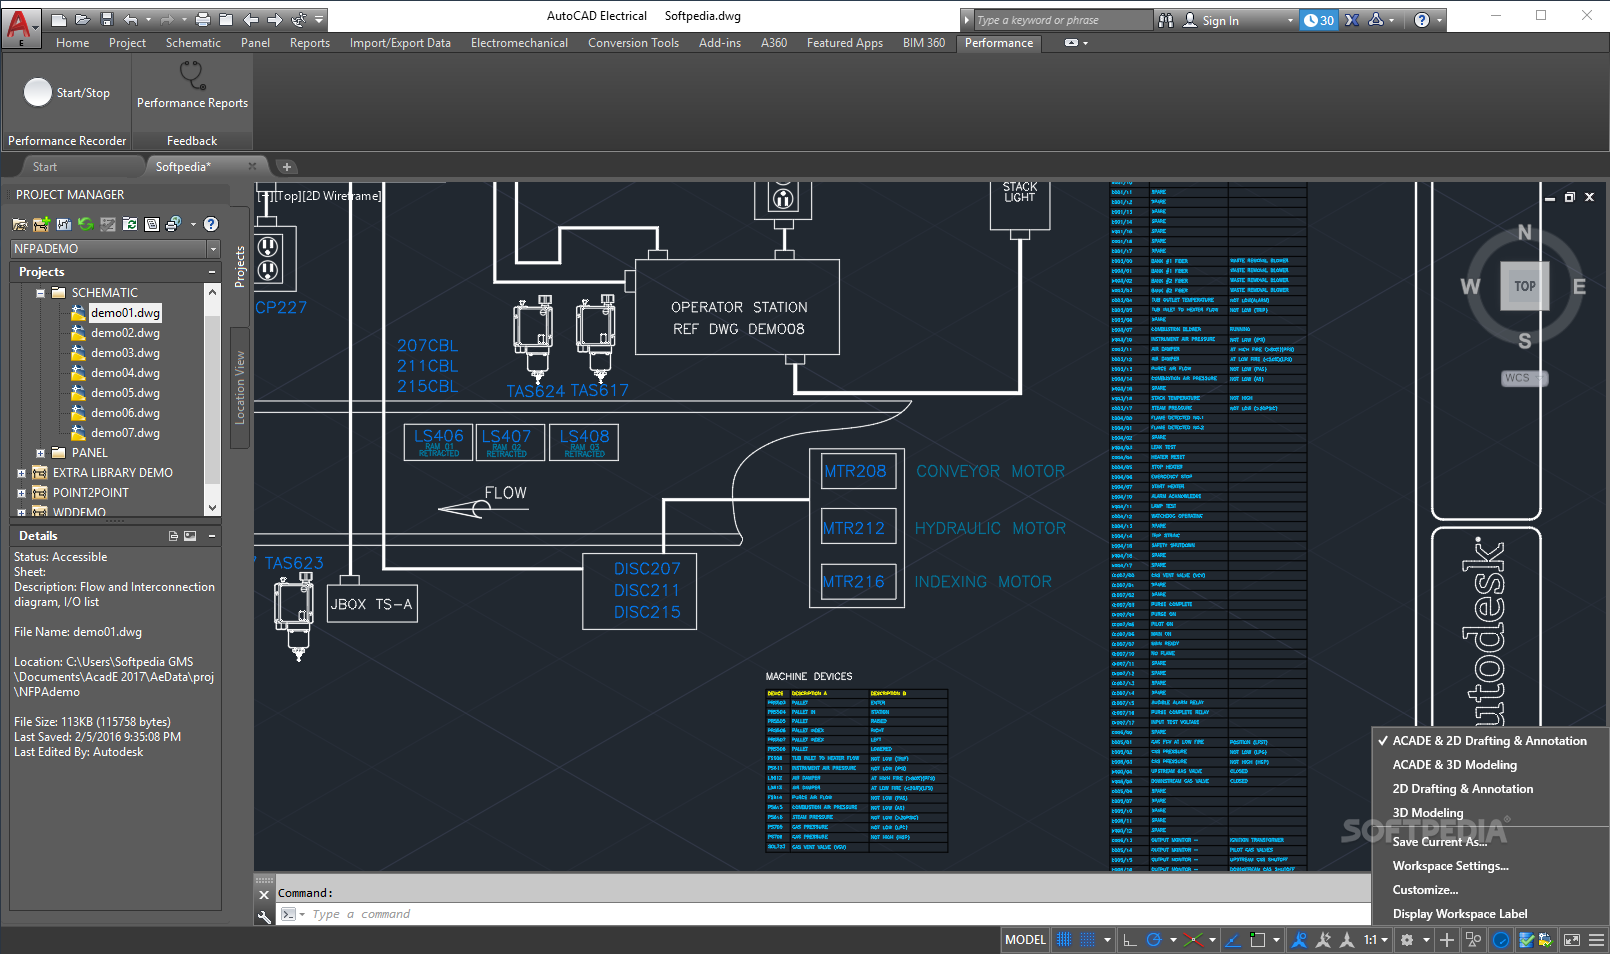1610x954 pixels.
Task: Toggle drawing grid display in status bar
Action: coord(1064,940)
